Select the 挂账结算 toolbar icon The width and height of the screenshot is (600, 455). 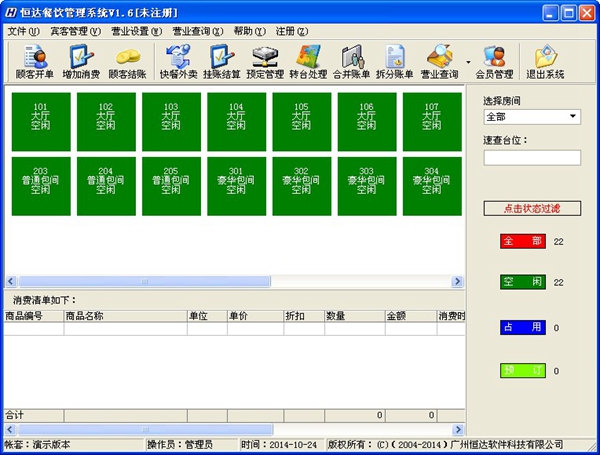222,62
